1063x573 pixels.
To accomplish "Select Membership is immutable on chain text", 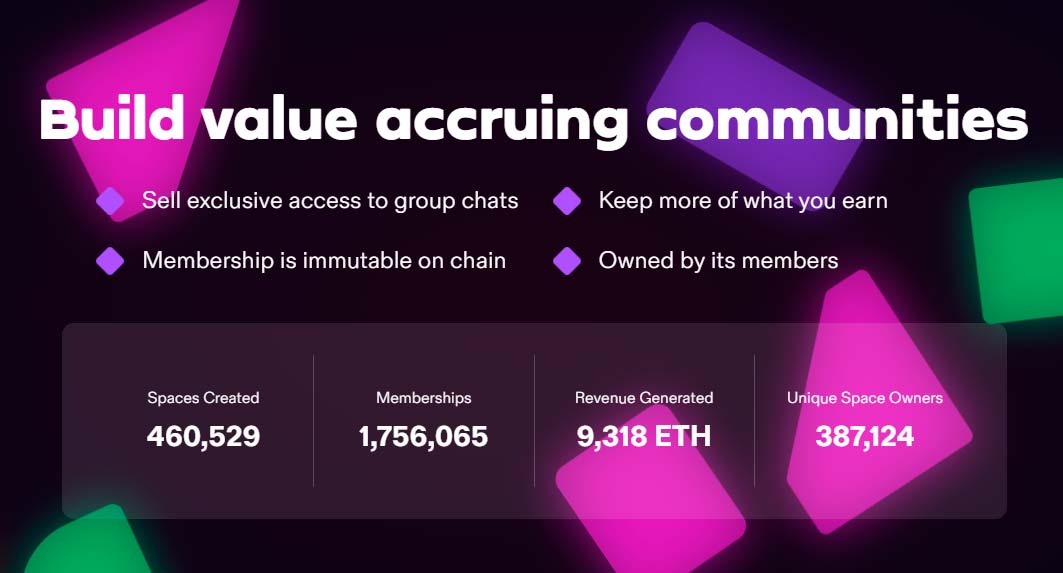I will click(324, 260).
